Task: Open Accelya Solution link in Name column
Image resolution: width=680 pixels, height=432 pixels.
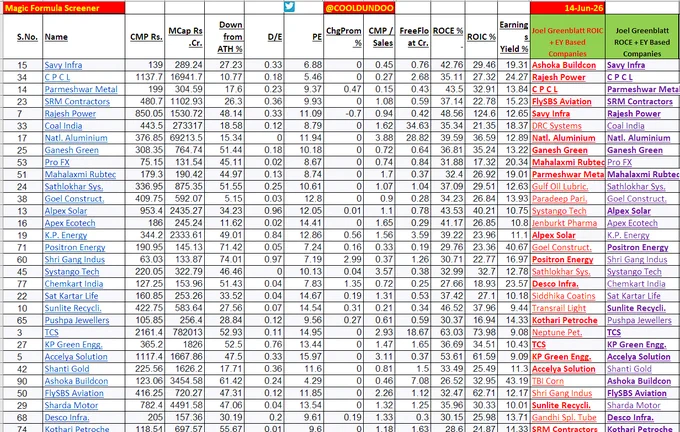Action: click(x=76, y=357)
